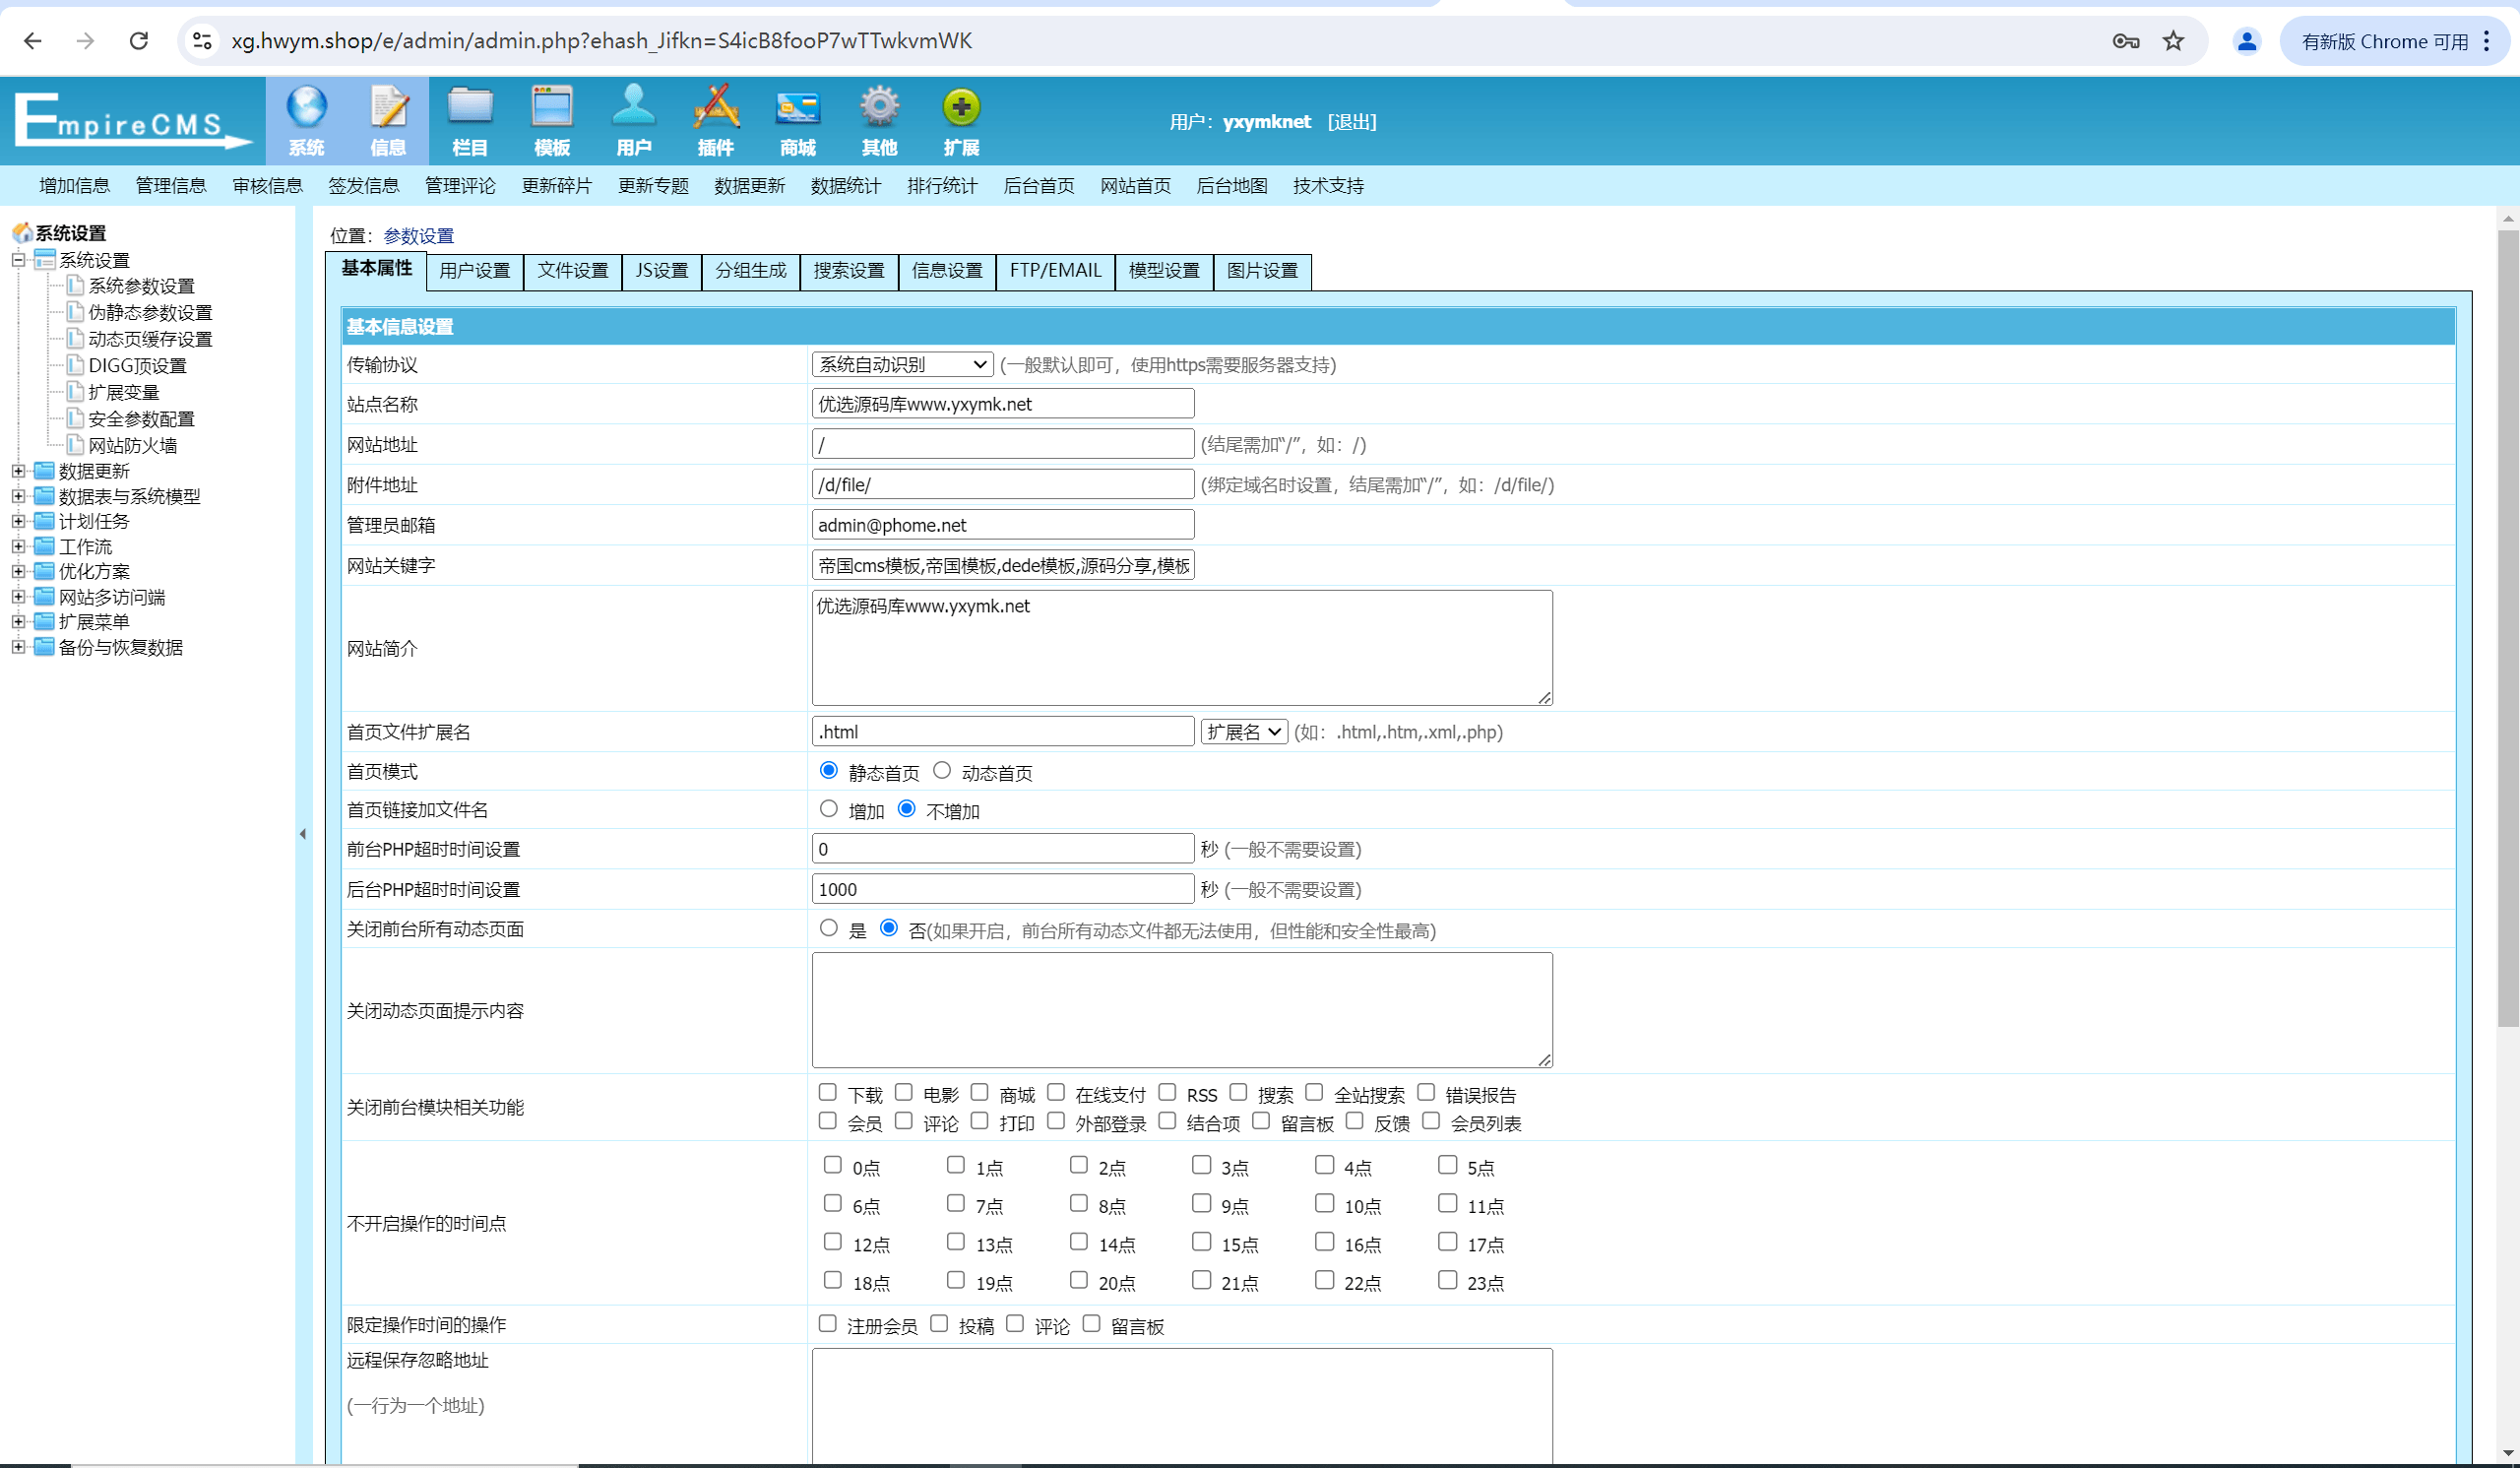Click the 参数设置 breadcrumb link
The image size is (2520, 1468).
(x=418, y=236)
